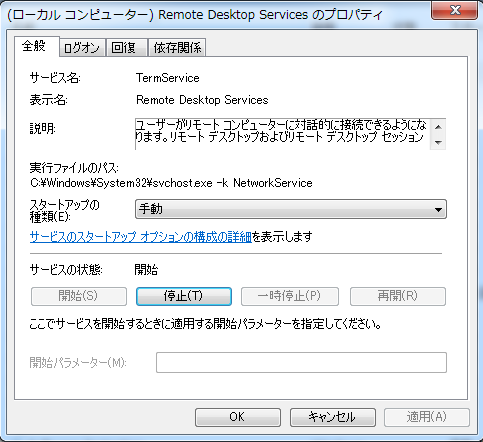Open the ログオン tab
Image resolution: width=483 pixels, height=442 pixels.
coord(82,48)
